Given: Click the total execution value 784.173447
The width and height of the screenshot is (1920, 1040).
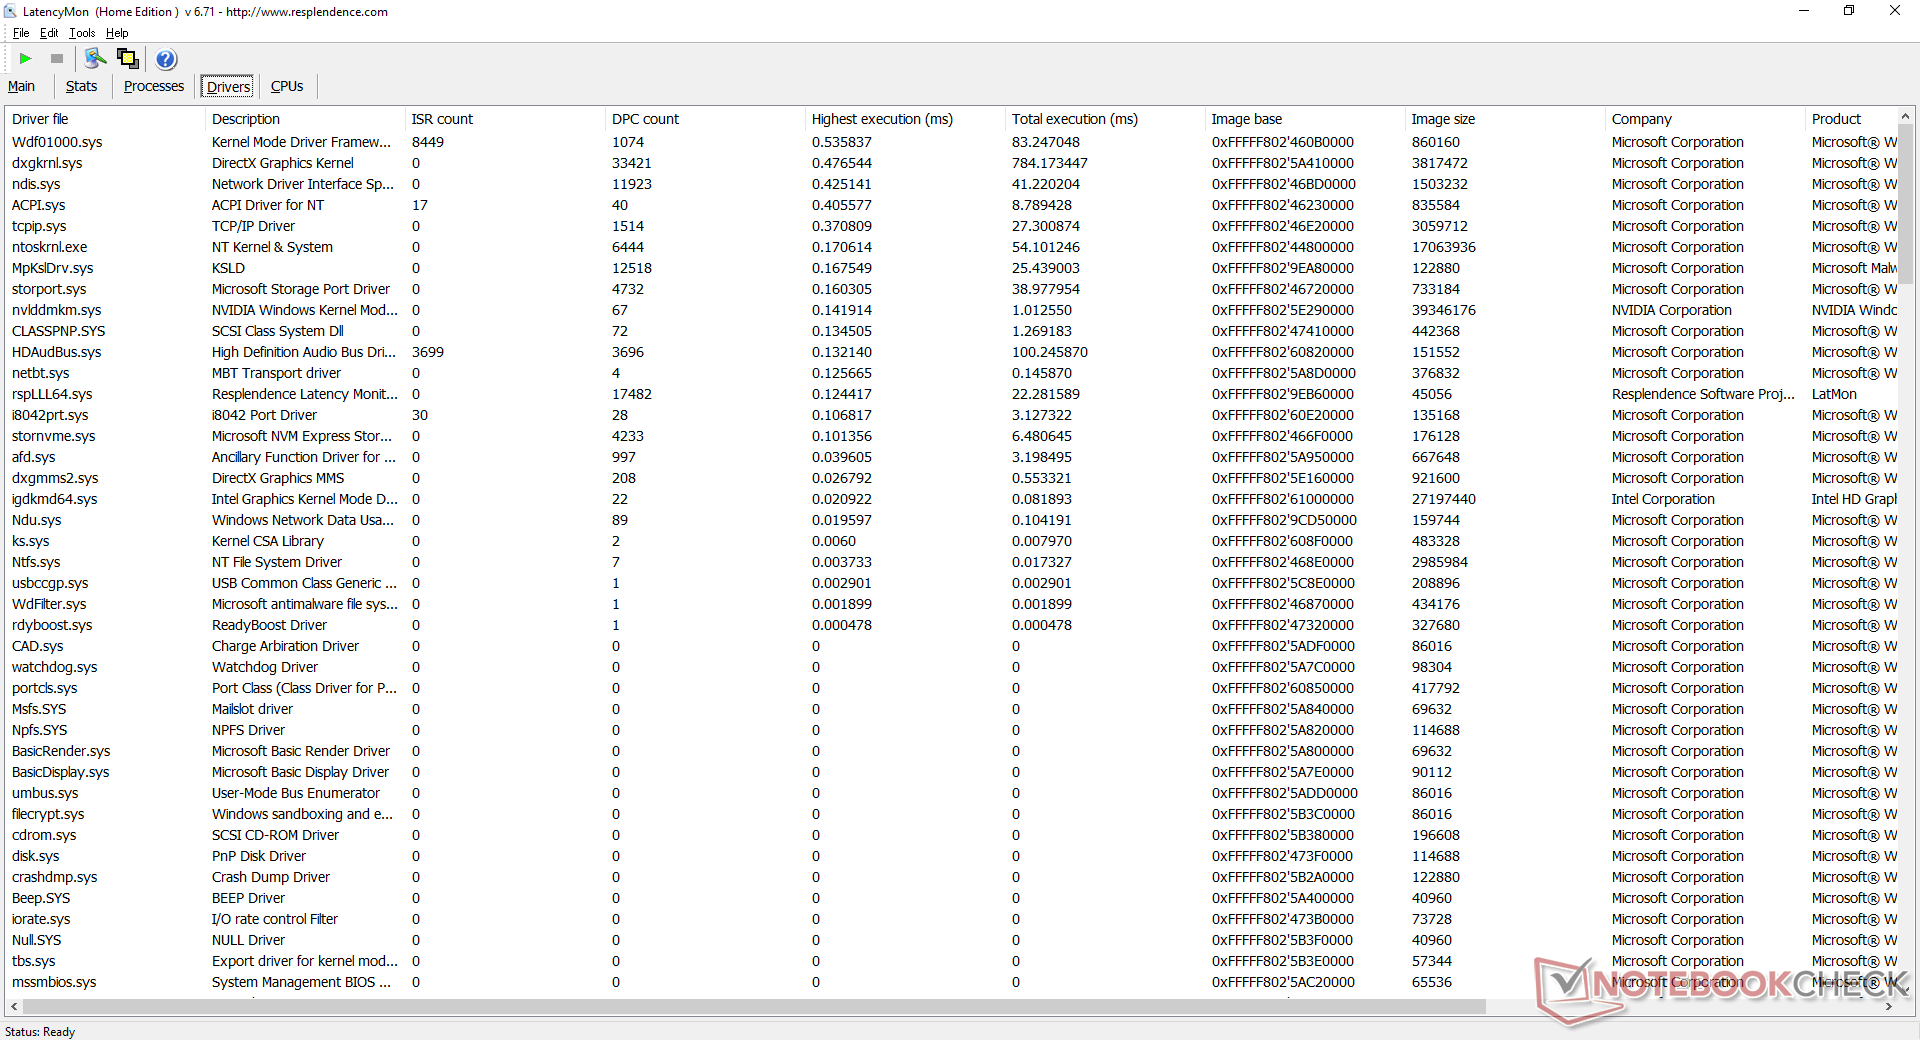Looking at the screenshot, I should pyautogui.click(x=1050, y=163).
